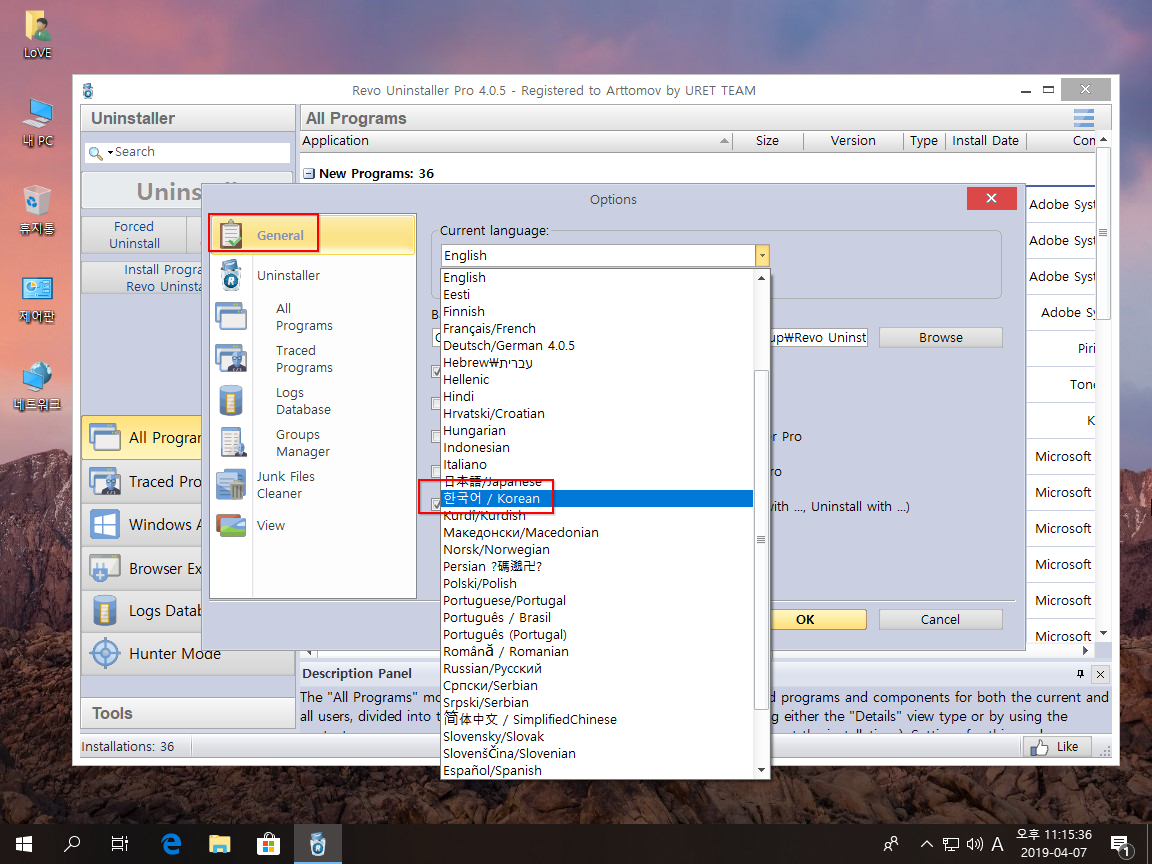Open Groups Manager options icon

pos(233,442)
